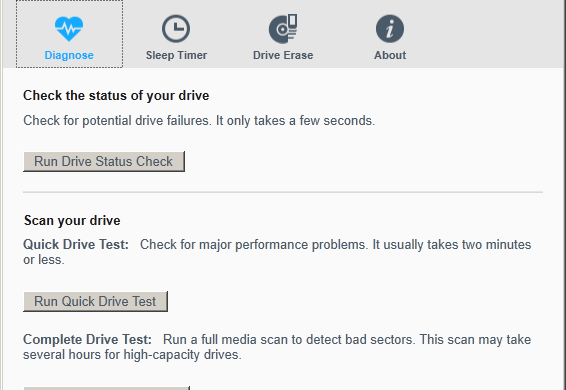Click the horizontal divider above Scan your drive
The image size is (566, 390).
coord(283,192)
